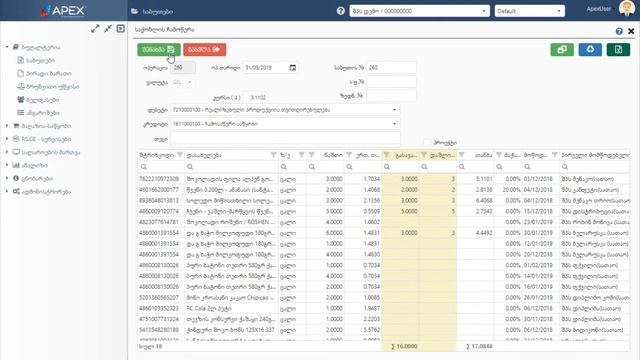Click the search box under barcode column
The image size is (640, 360).
(161, 167)
